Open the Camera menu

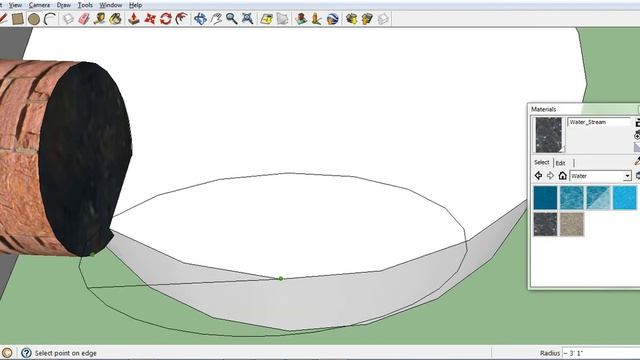point(40,5)
